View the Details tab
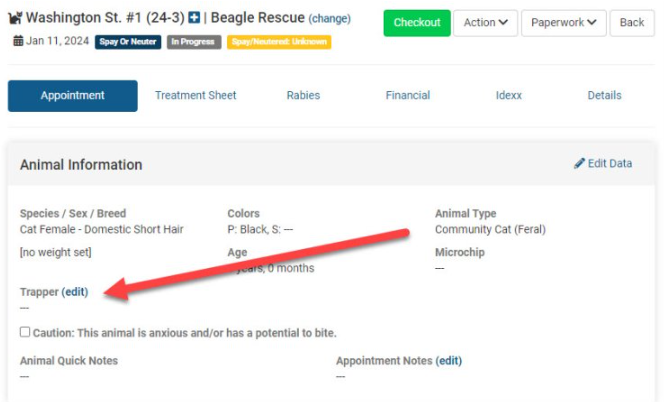The height and width of the screenshot is (402, 664). tap(604, 96)
